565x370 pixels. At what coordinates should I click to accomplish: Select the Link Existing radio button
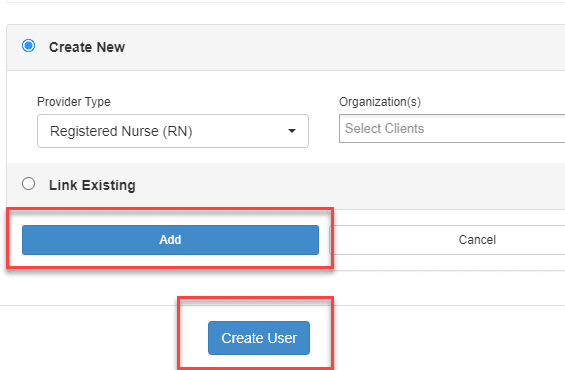click(28, 184)
